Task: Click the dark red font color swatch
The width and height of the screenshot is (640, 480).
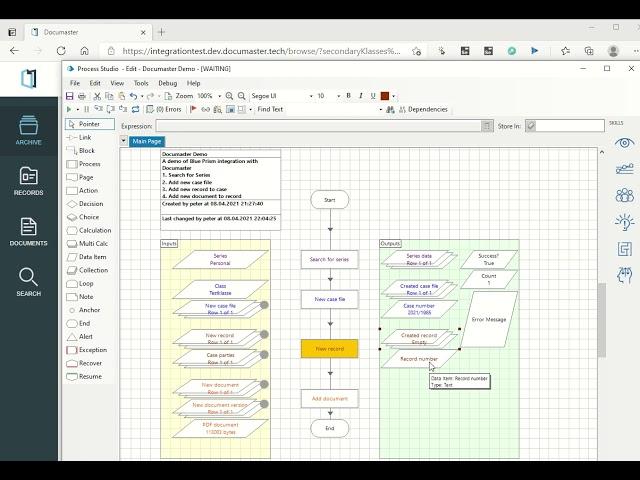Action: point(384,96)
